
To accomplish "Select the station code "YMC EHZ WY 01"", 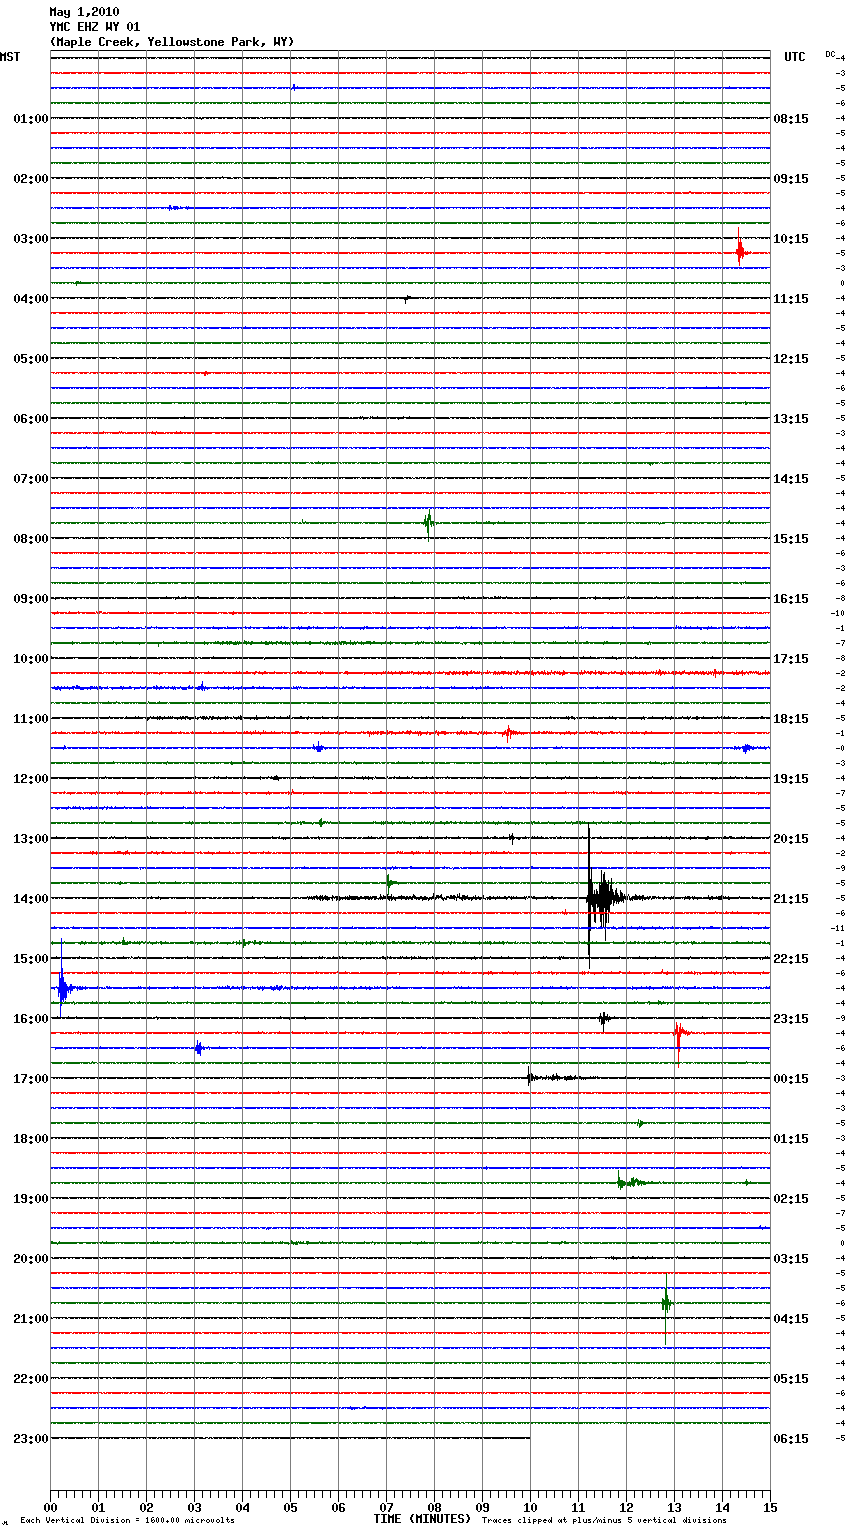I will coord(95,27).
